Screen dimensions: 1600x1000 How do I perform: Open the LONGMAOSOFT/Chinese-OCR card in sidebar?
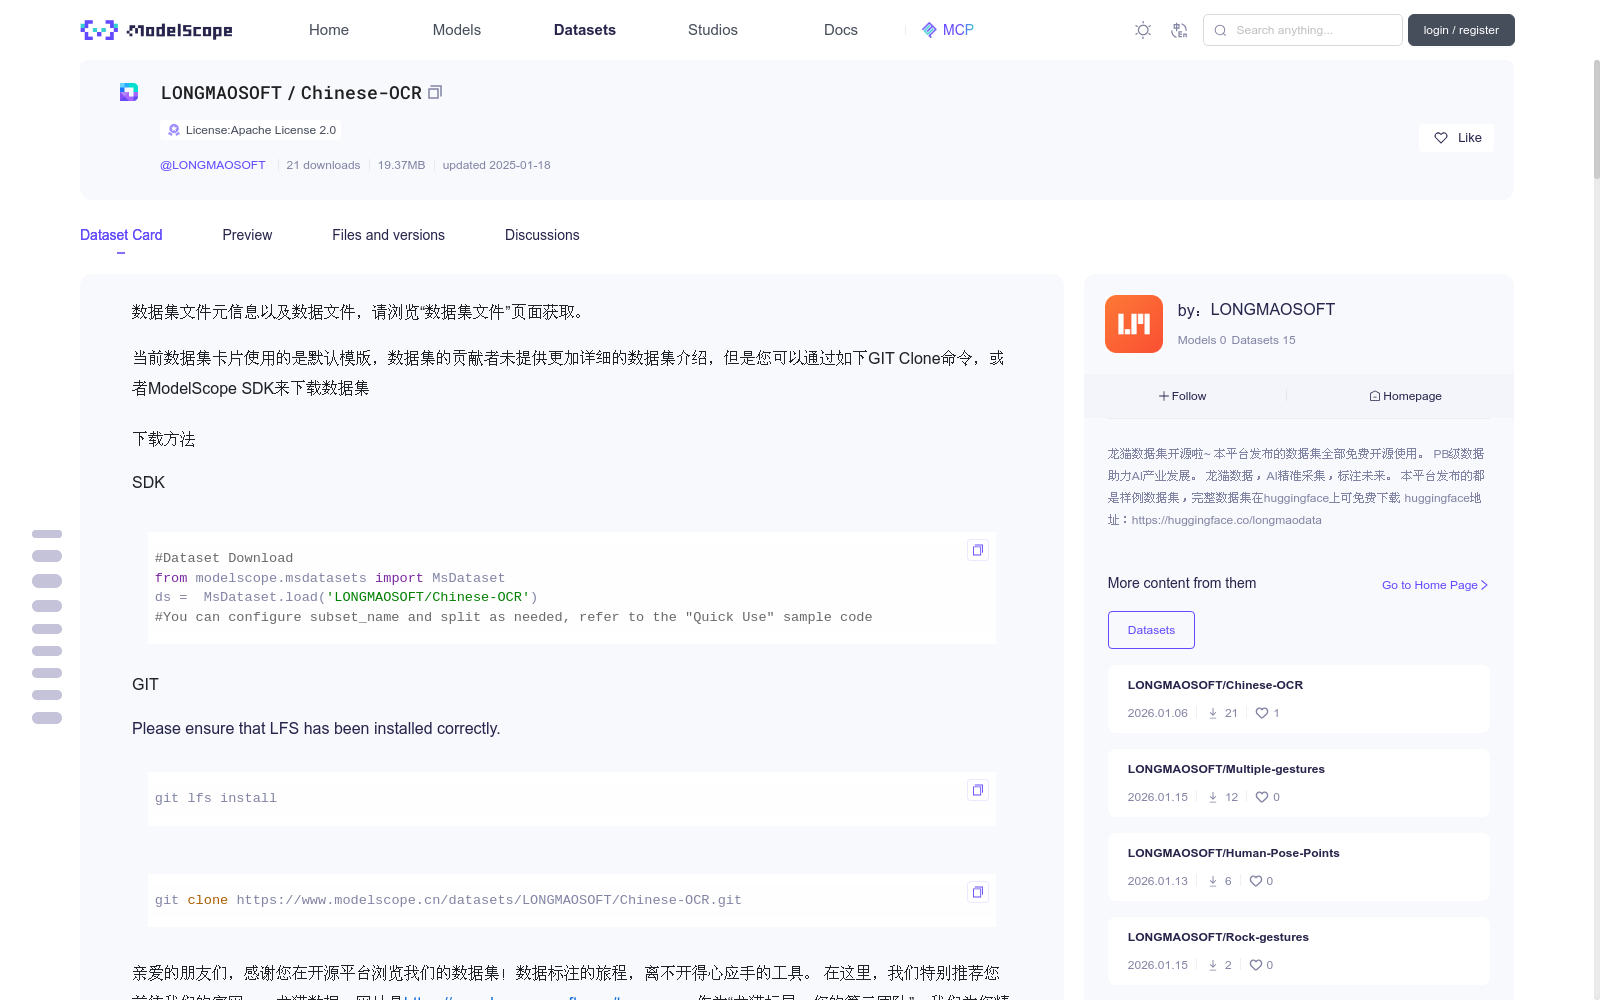(1298, 699)
